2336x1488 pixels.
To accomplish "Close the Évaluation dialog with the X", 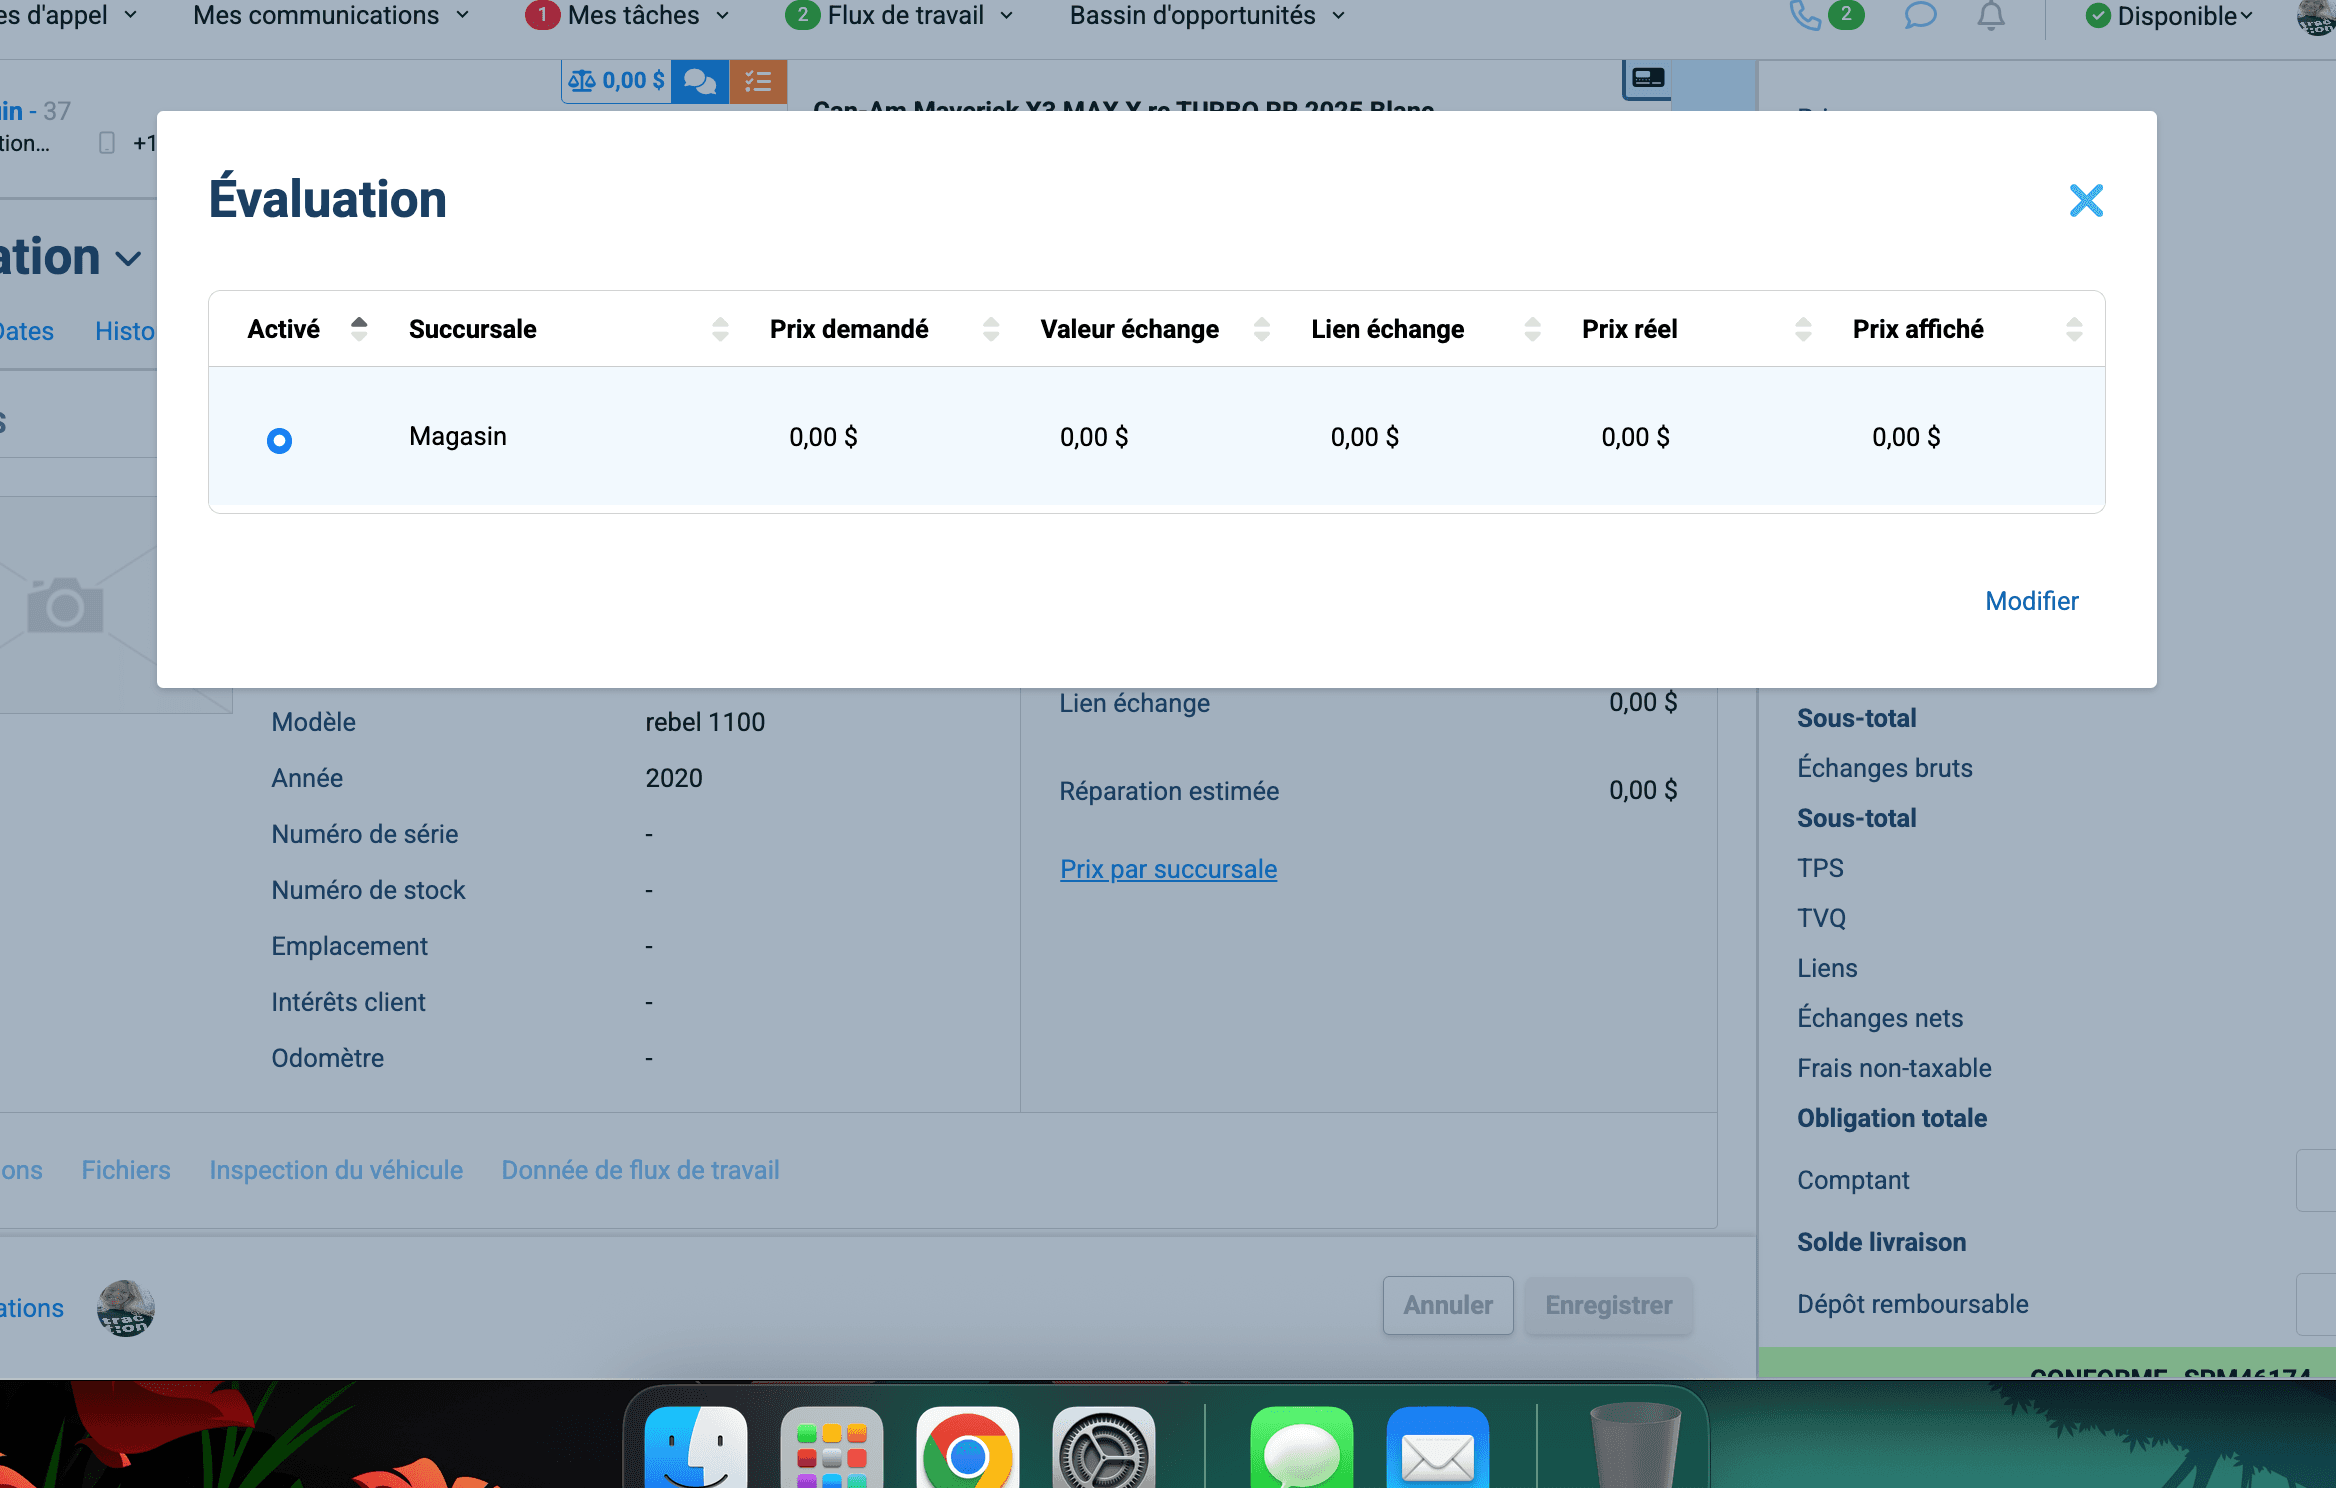I will tap(2086, 200).
